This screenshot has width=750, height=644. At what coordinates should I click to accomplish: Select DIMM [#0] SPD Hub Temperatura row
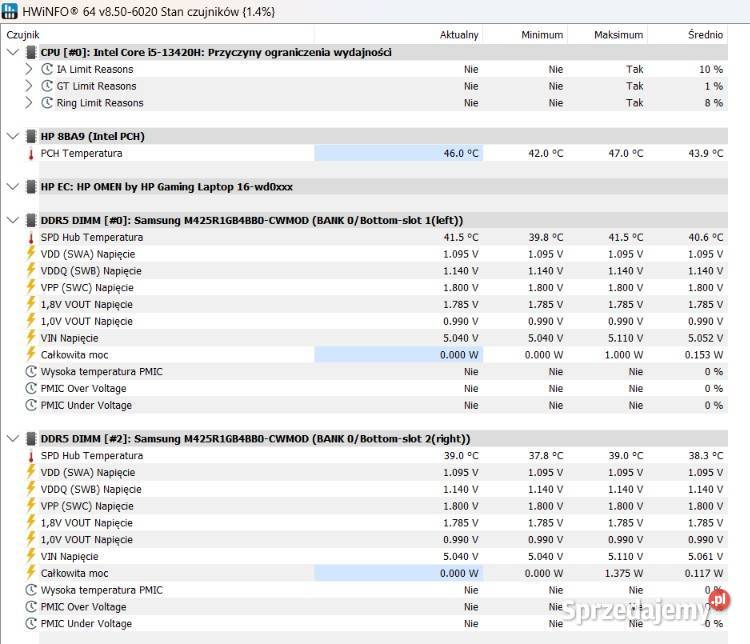[383, 237]
